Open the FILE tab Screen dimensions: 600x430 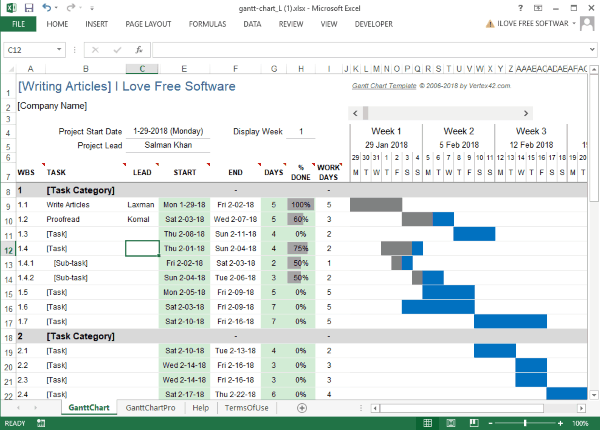tap(19, 23)
